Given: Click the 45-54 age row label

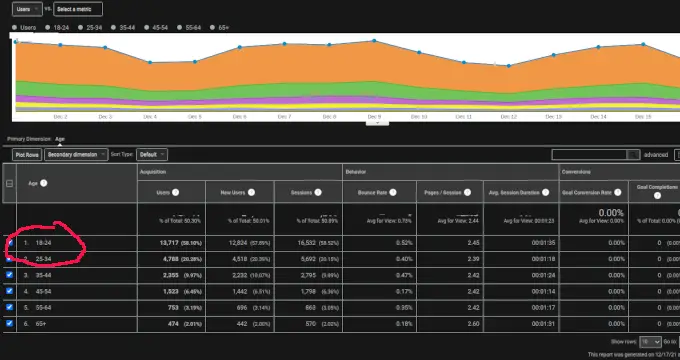Looking at the screenshot, I should 43,291.
